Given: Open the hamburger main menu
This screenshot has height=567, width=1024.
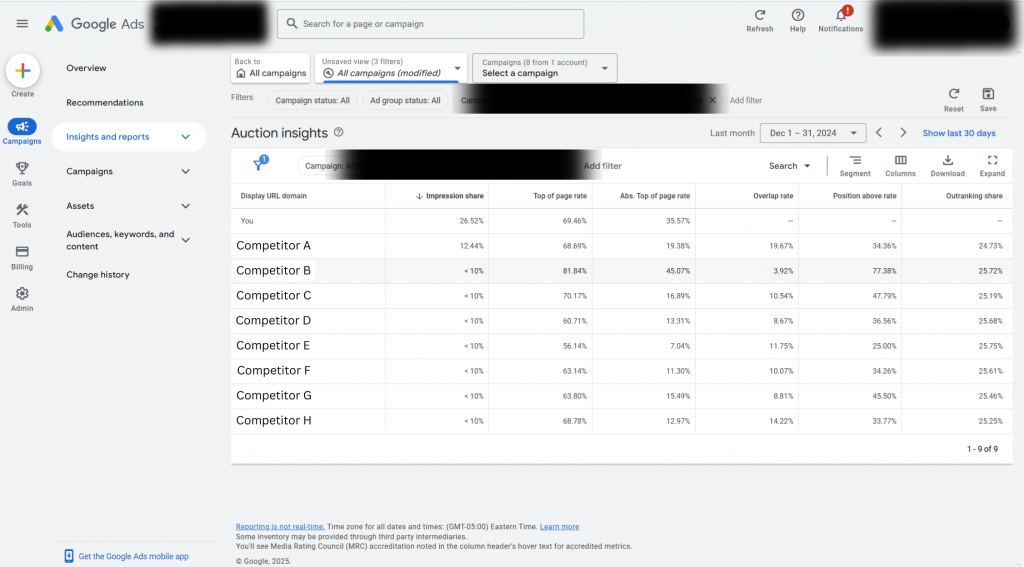Looking at the screenshot, I should pos(22,24).
